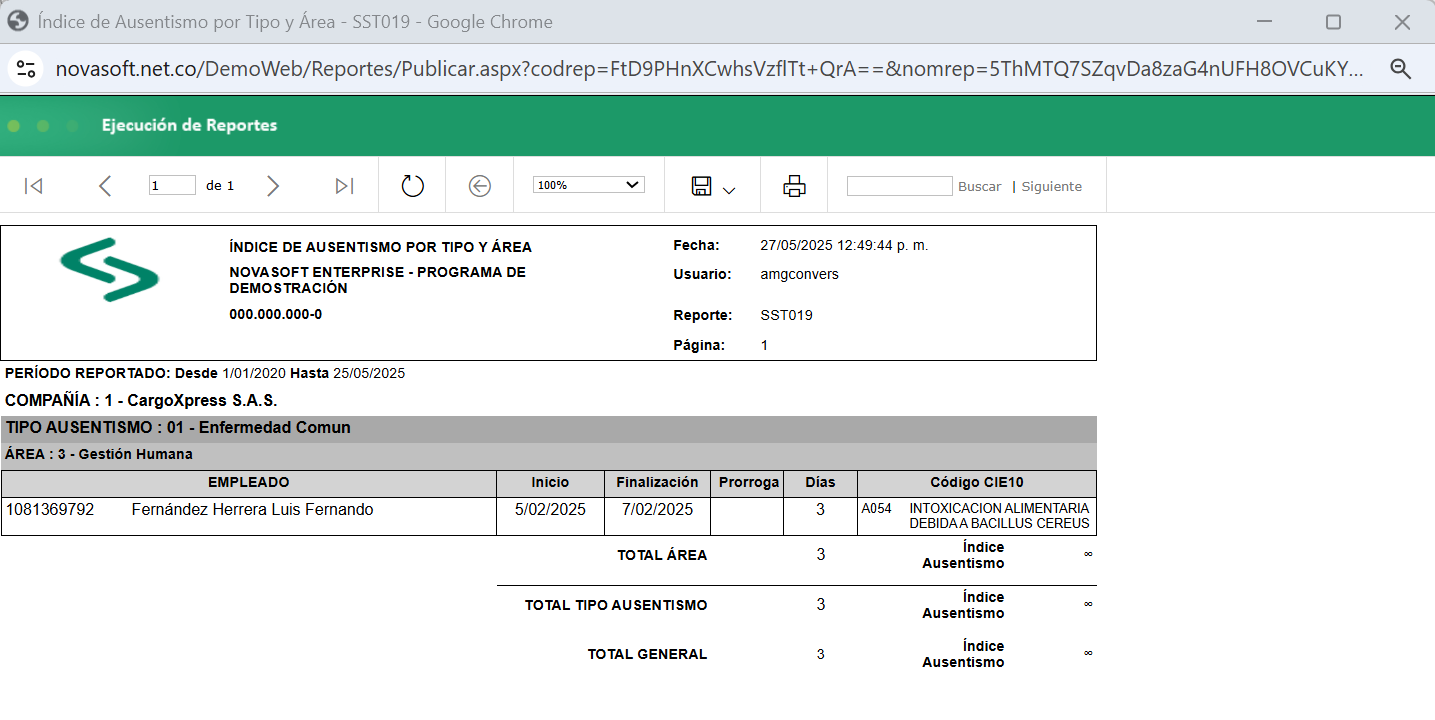
Task: Expand the export format dropdown arrow
Action: click(x=729, y=190)
